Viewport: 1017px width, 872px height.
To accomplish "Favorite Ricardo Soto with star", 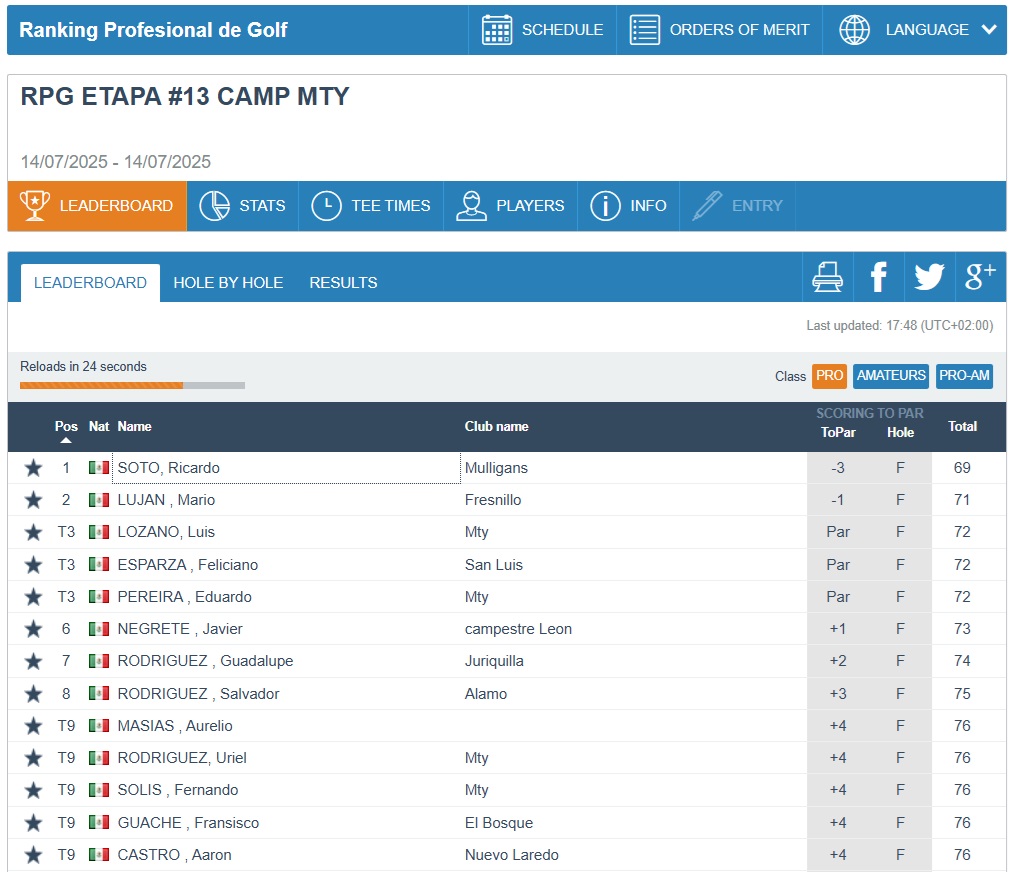I will pos(33,468).
